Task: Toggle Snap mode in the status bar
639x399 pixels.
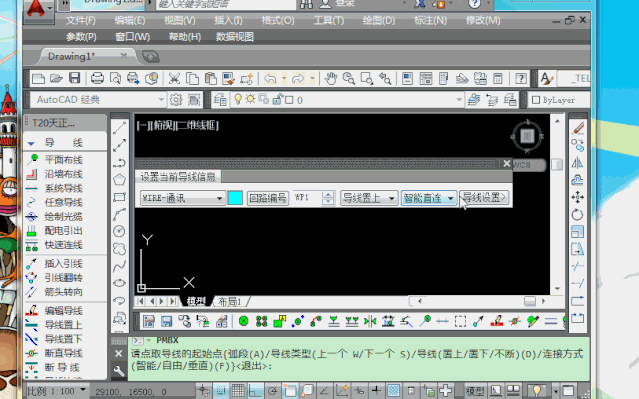Action: (x=220, y=391)
